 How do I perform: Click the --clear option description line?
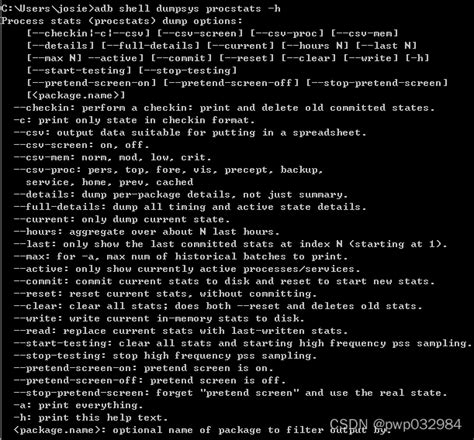[x=218, y=306]
